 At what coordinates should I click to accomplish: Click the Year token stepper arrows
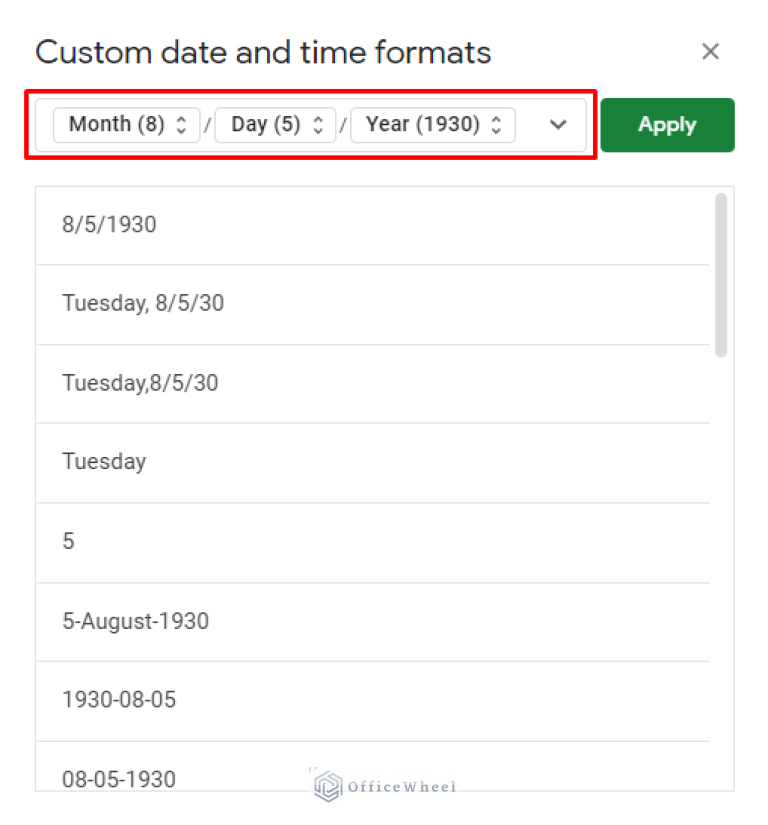tap(496, 124)
